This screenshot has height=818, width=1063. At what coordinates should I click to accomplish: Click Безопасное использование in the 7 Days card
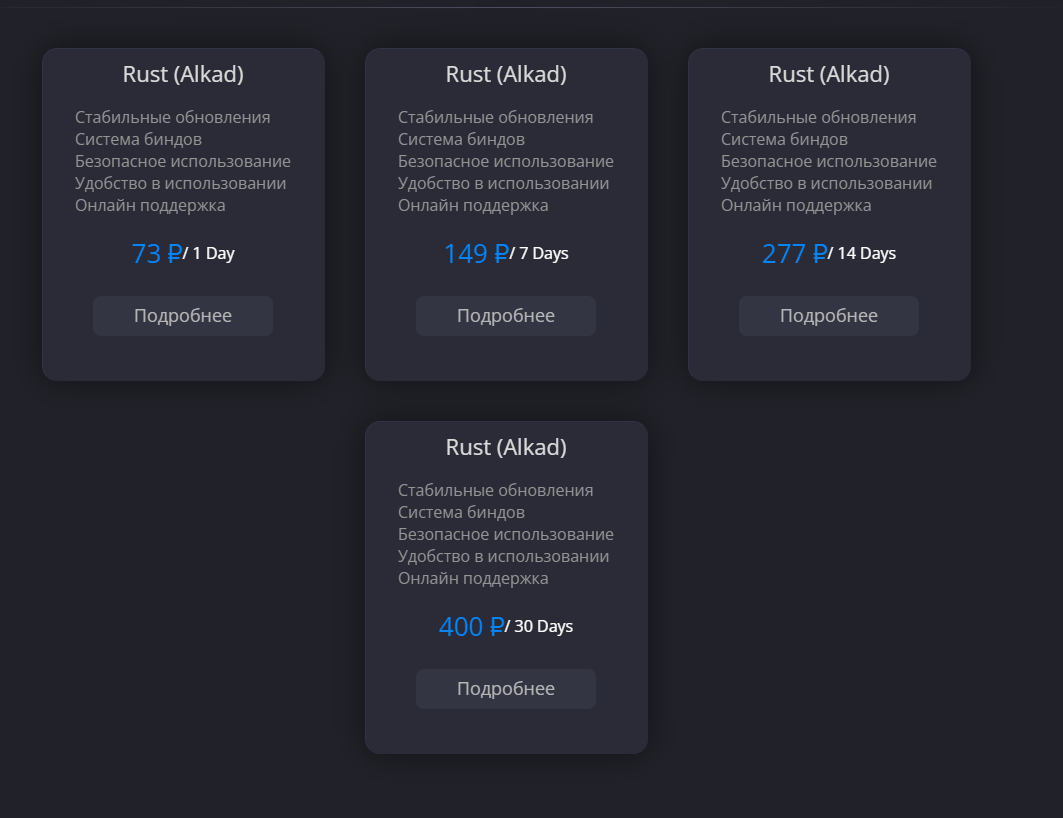(x=506, y=161)
